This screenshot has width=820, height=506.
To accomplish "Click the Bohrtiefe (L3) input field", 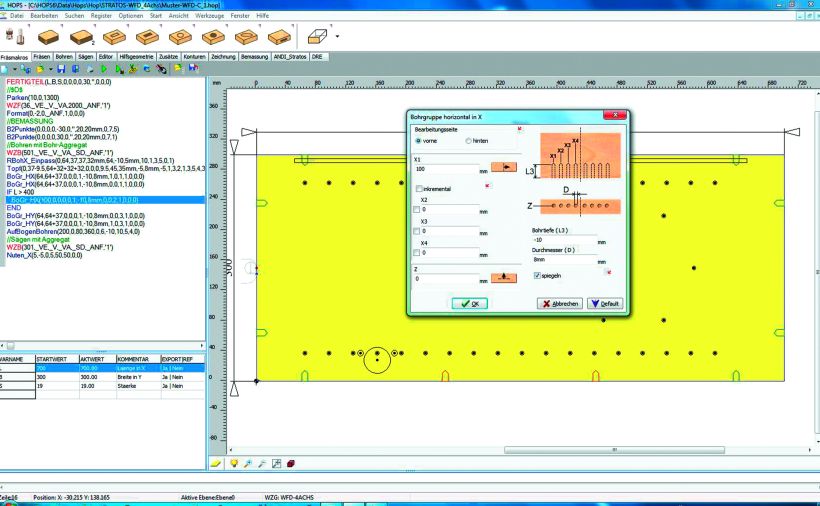I will point(562,240).
